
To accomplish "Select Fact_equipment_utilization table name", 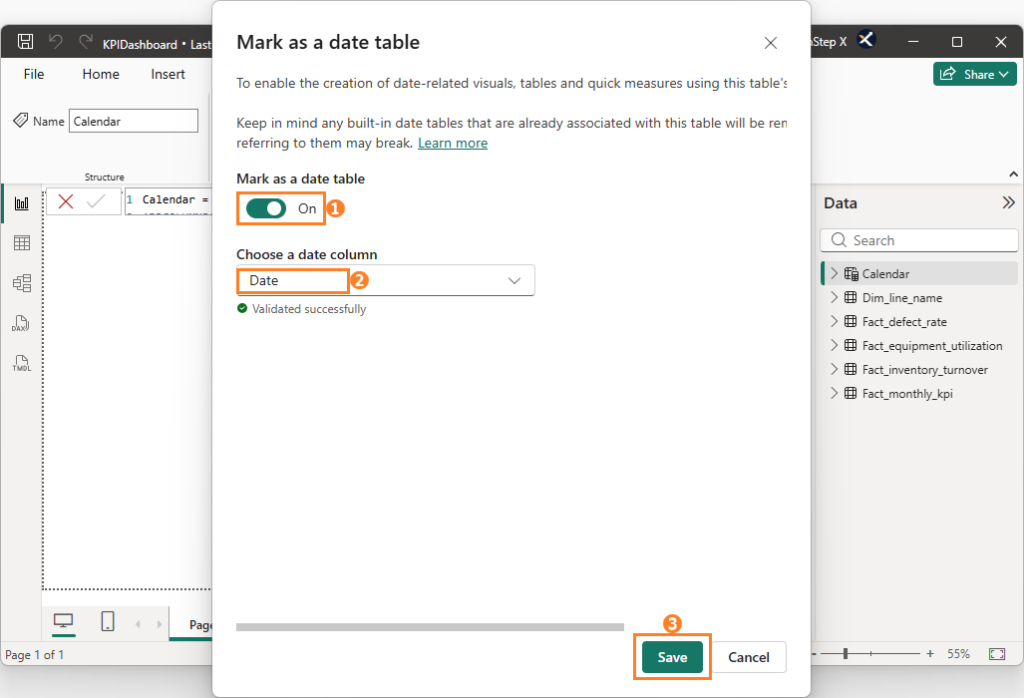I will click(x=932, y=345).
